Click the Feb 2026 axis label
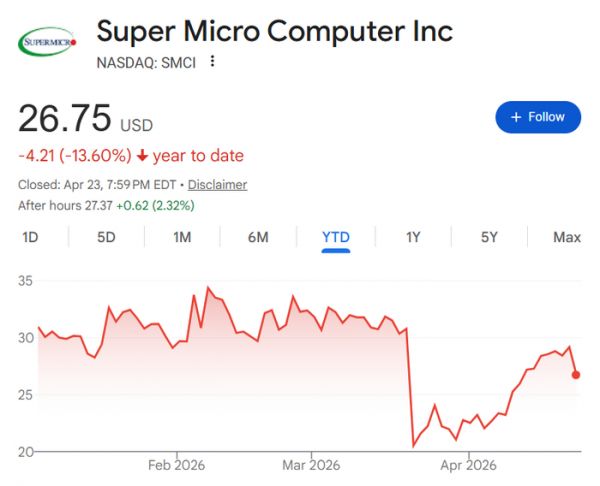 (x=176, y=465)
